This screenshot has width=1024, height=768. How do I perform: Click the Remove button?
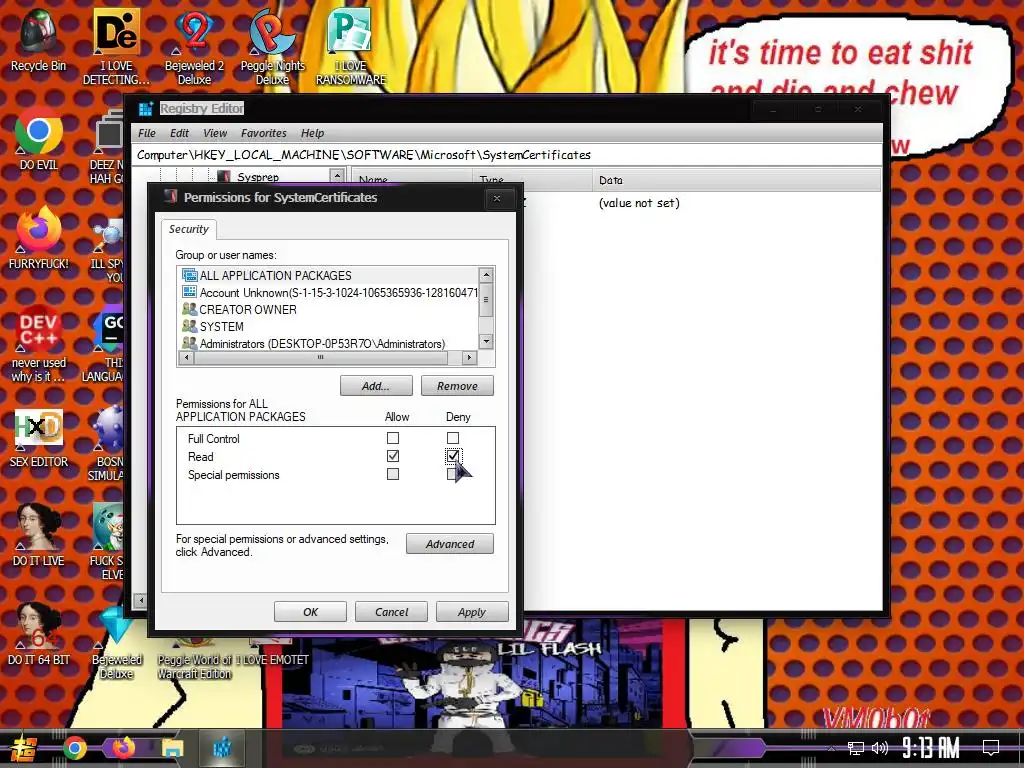coord(457,386)
